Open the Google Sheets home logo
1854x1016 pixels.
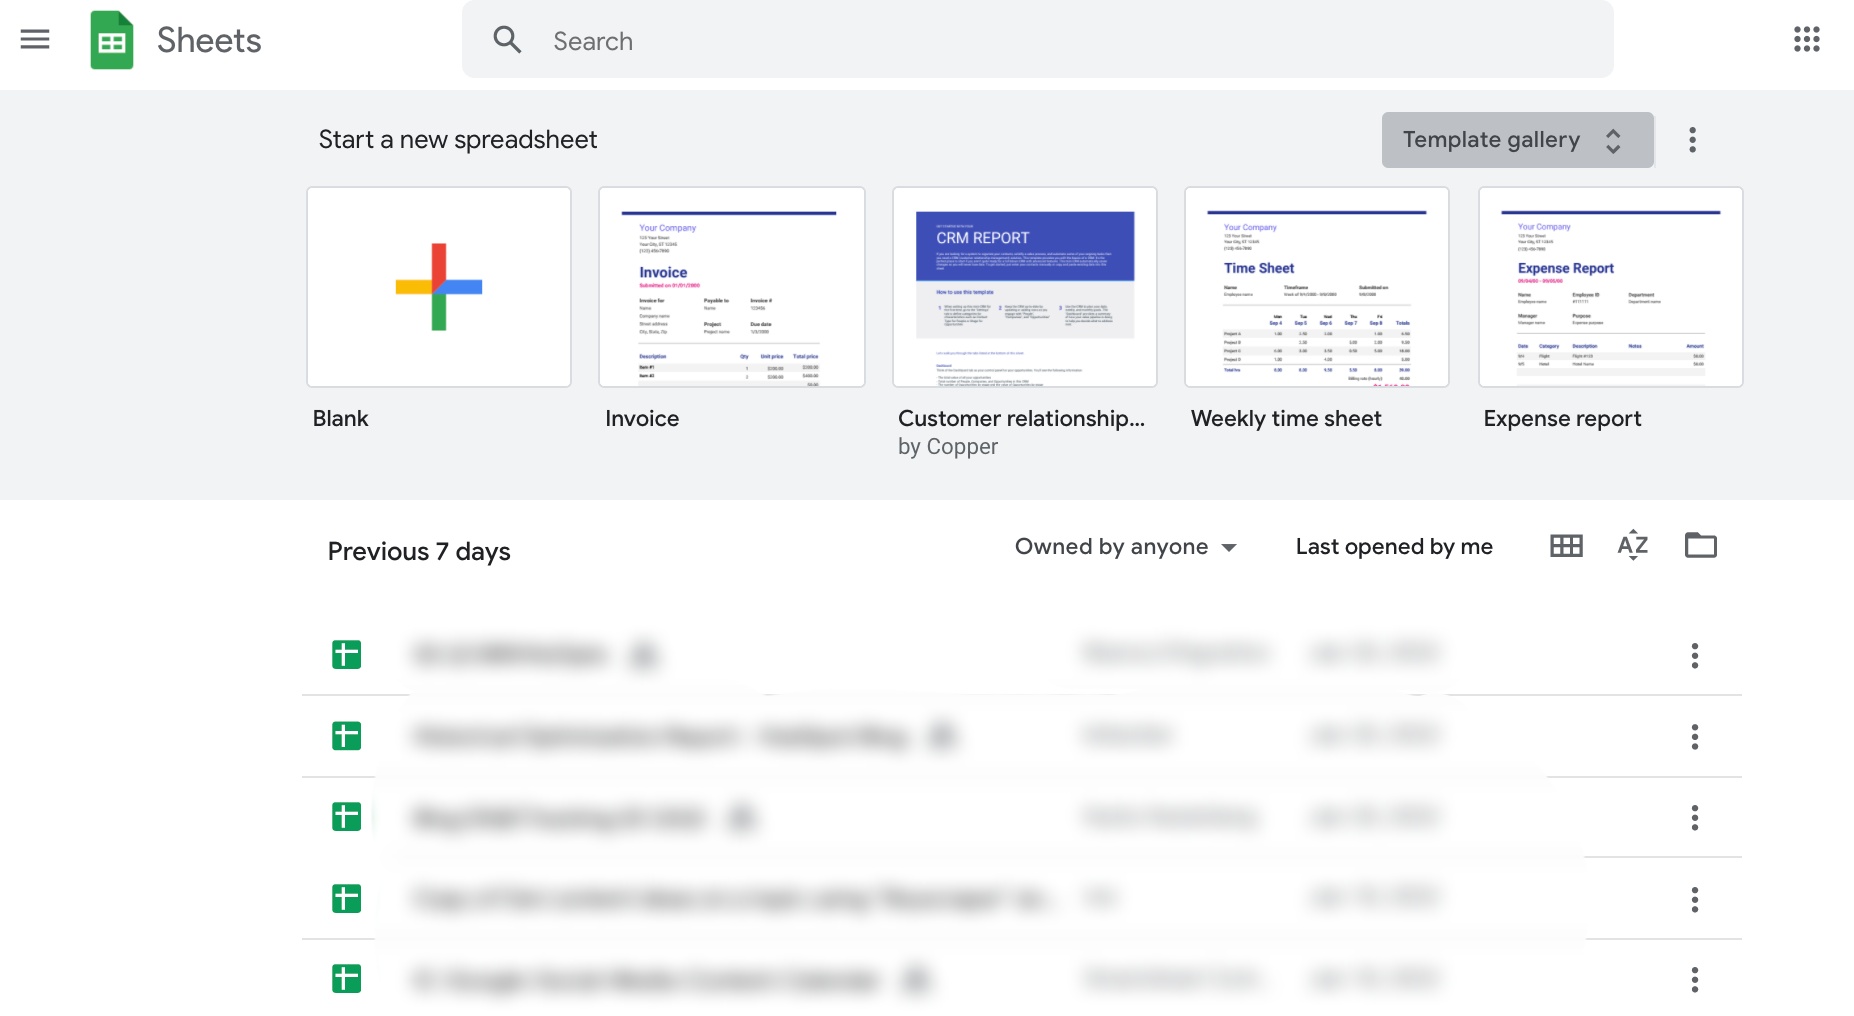coord(112,40)
